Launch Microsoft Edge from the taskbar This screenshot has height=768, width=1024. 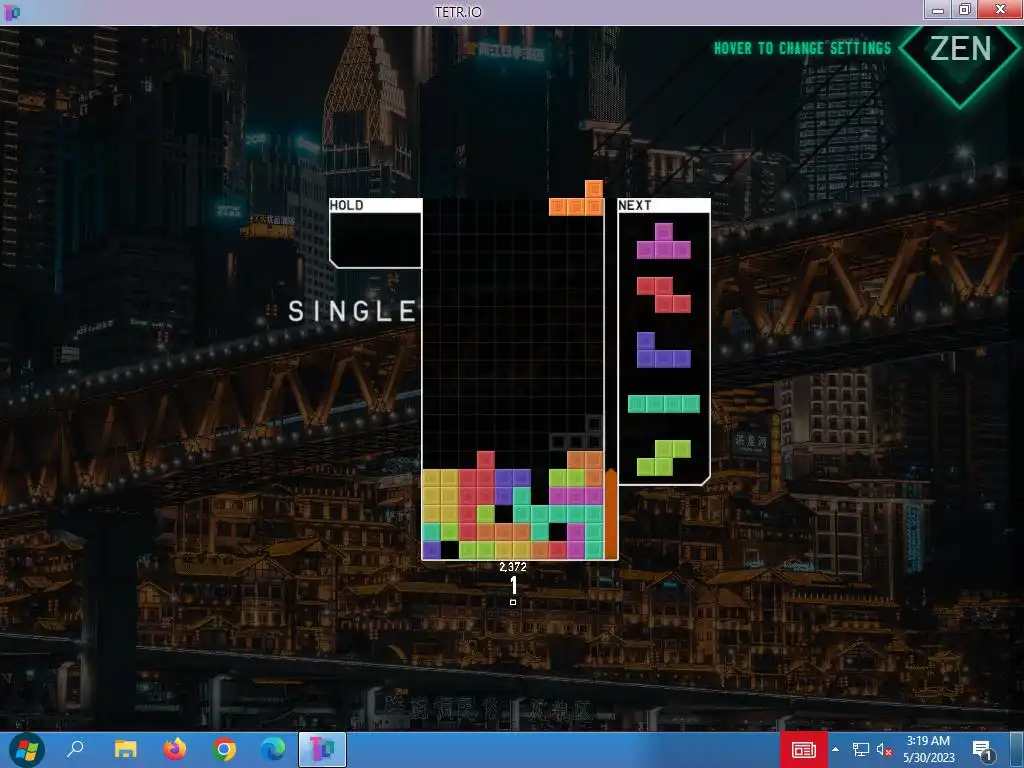[x=273, y=749]
